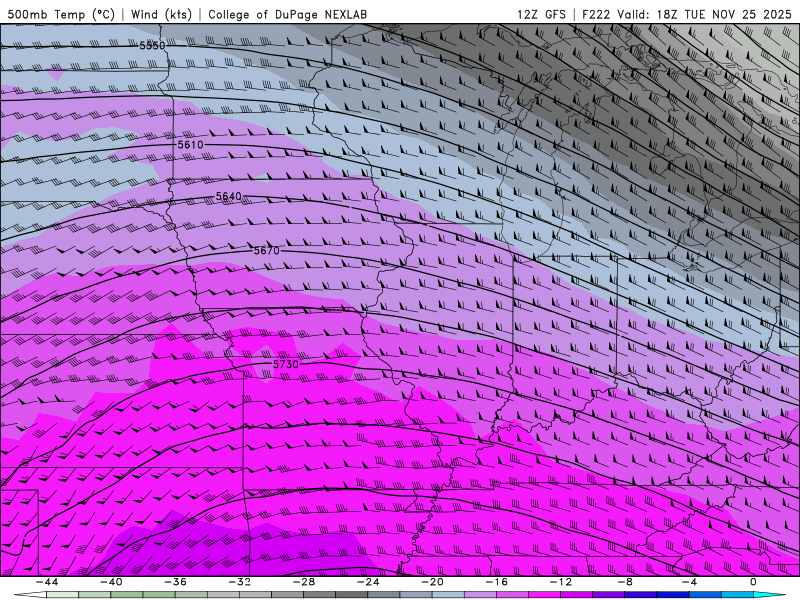Click the -20 color scale label
This screenshot has width=800, height=600.
pos(432,582)
